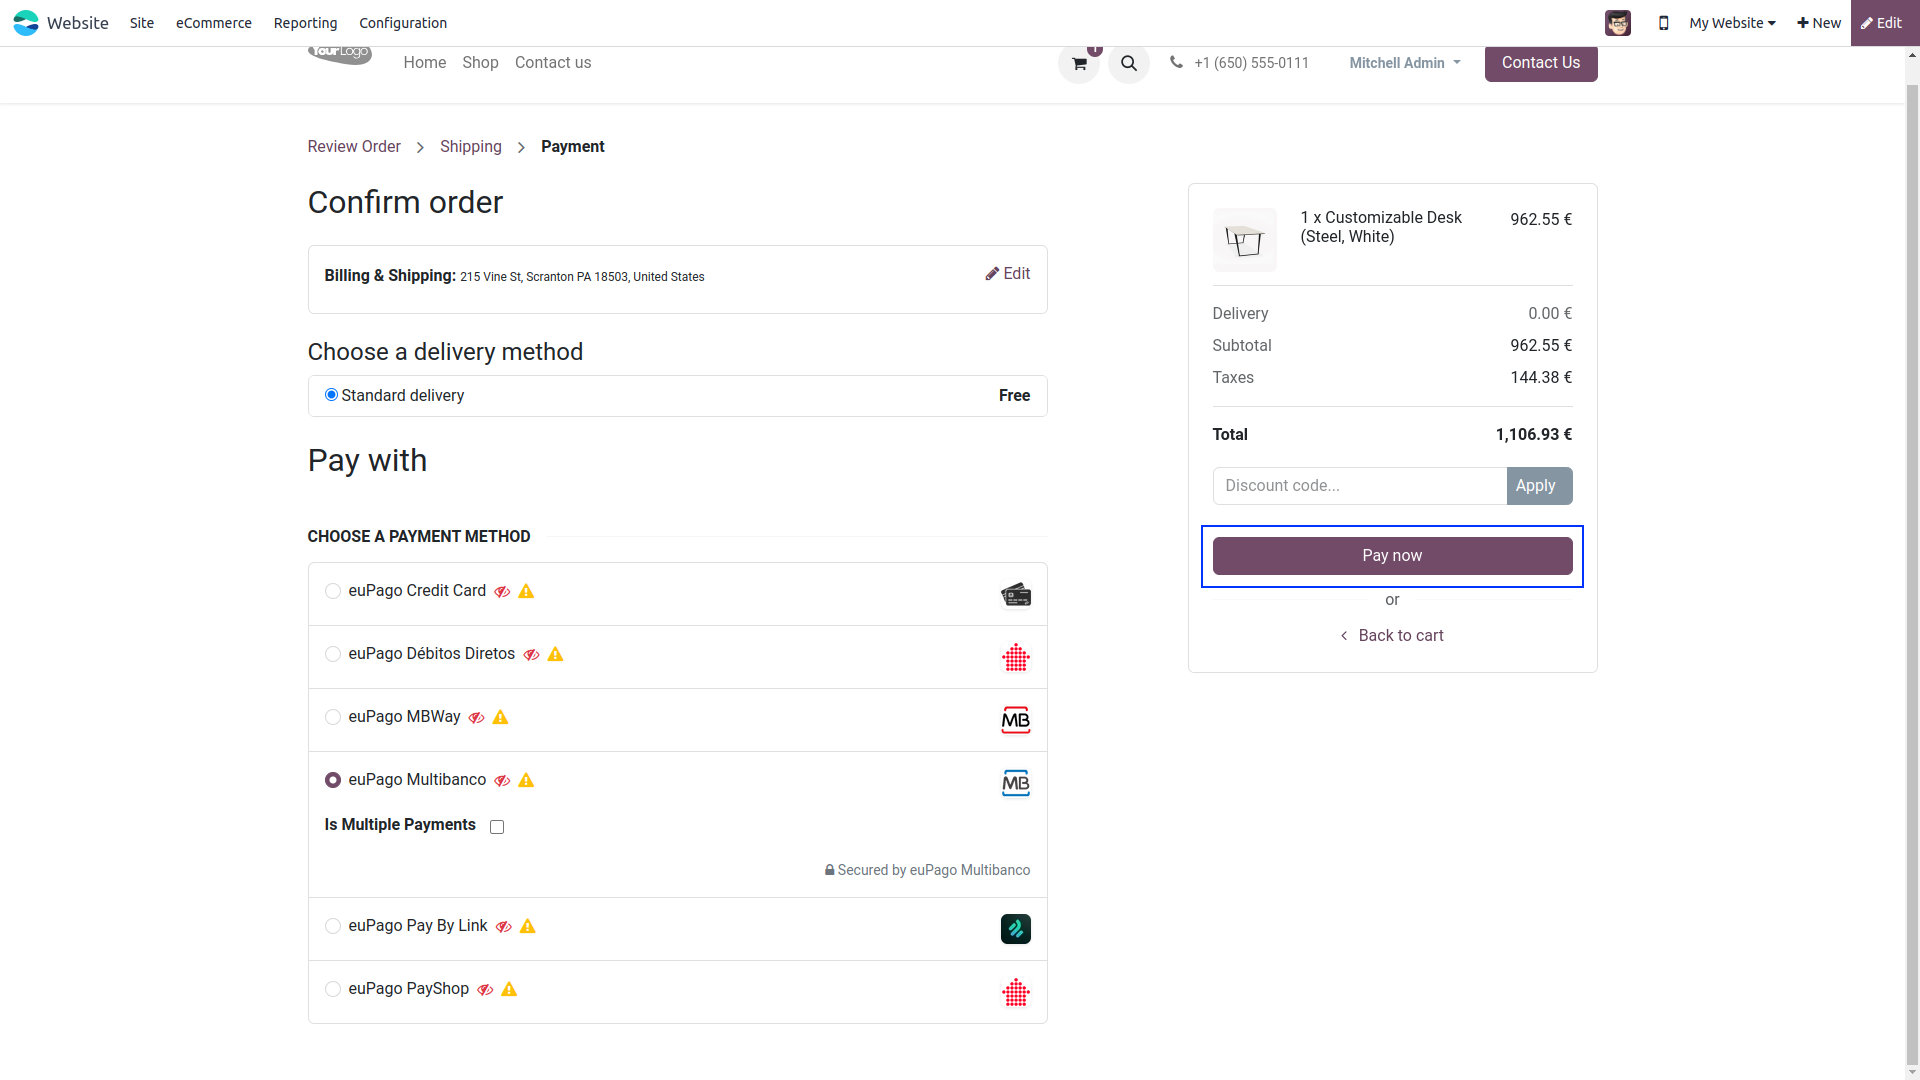
Task: Open the Site menu
Action: 142,23
